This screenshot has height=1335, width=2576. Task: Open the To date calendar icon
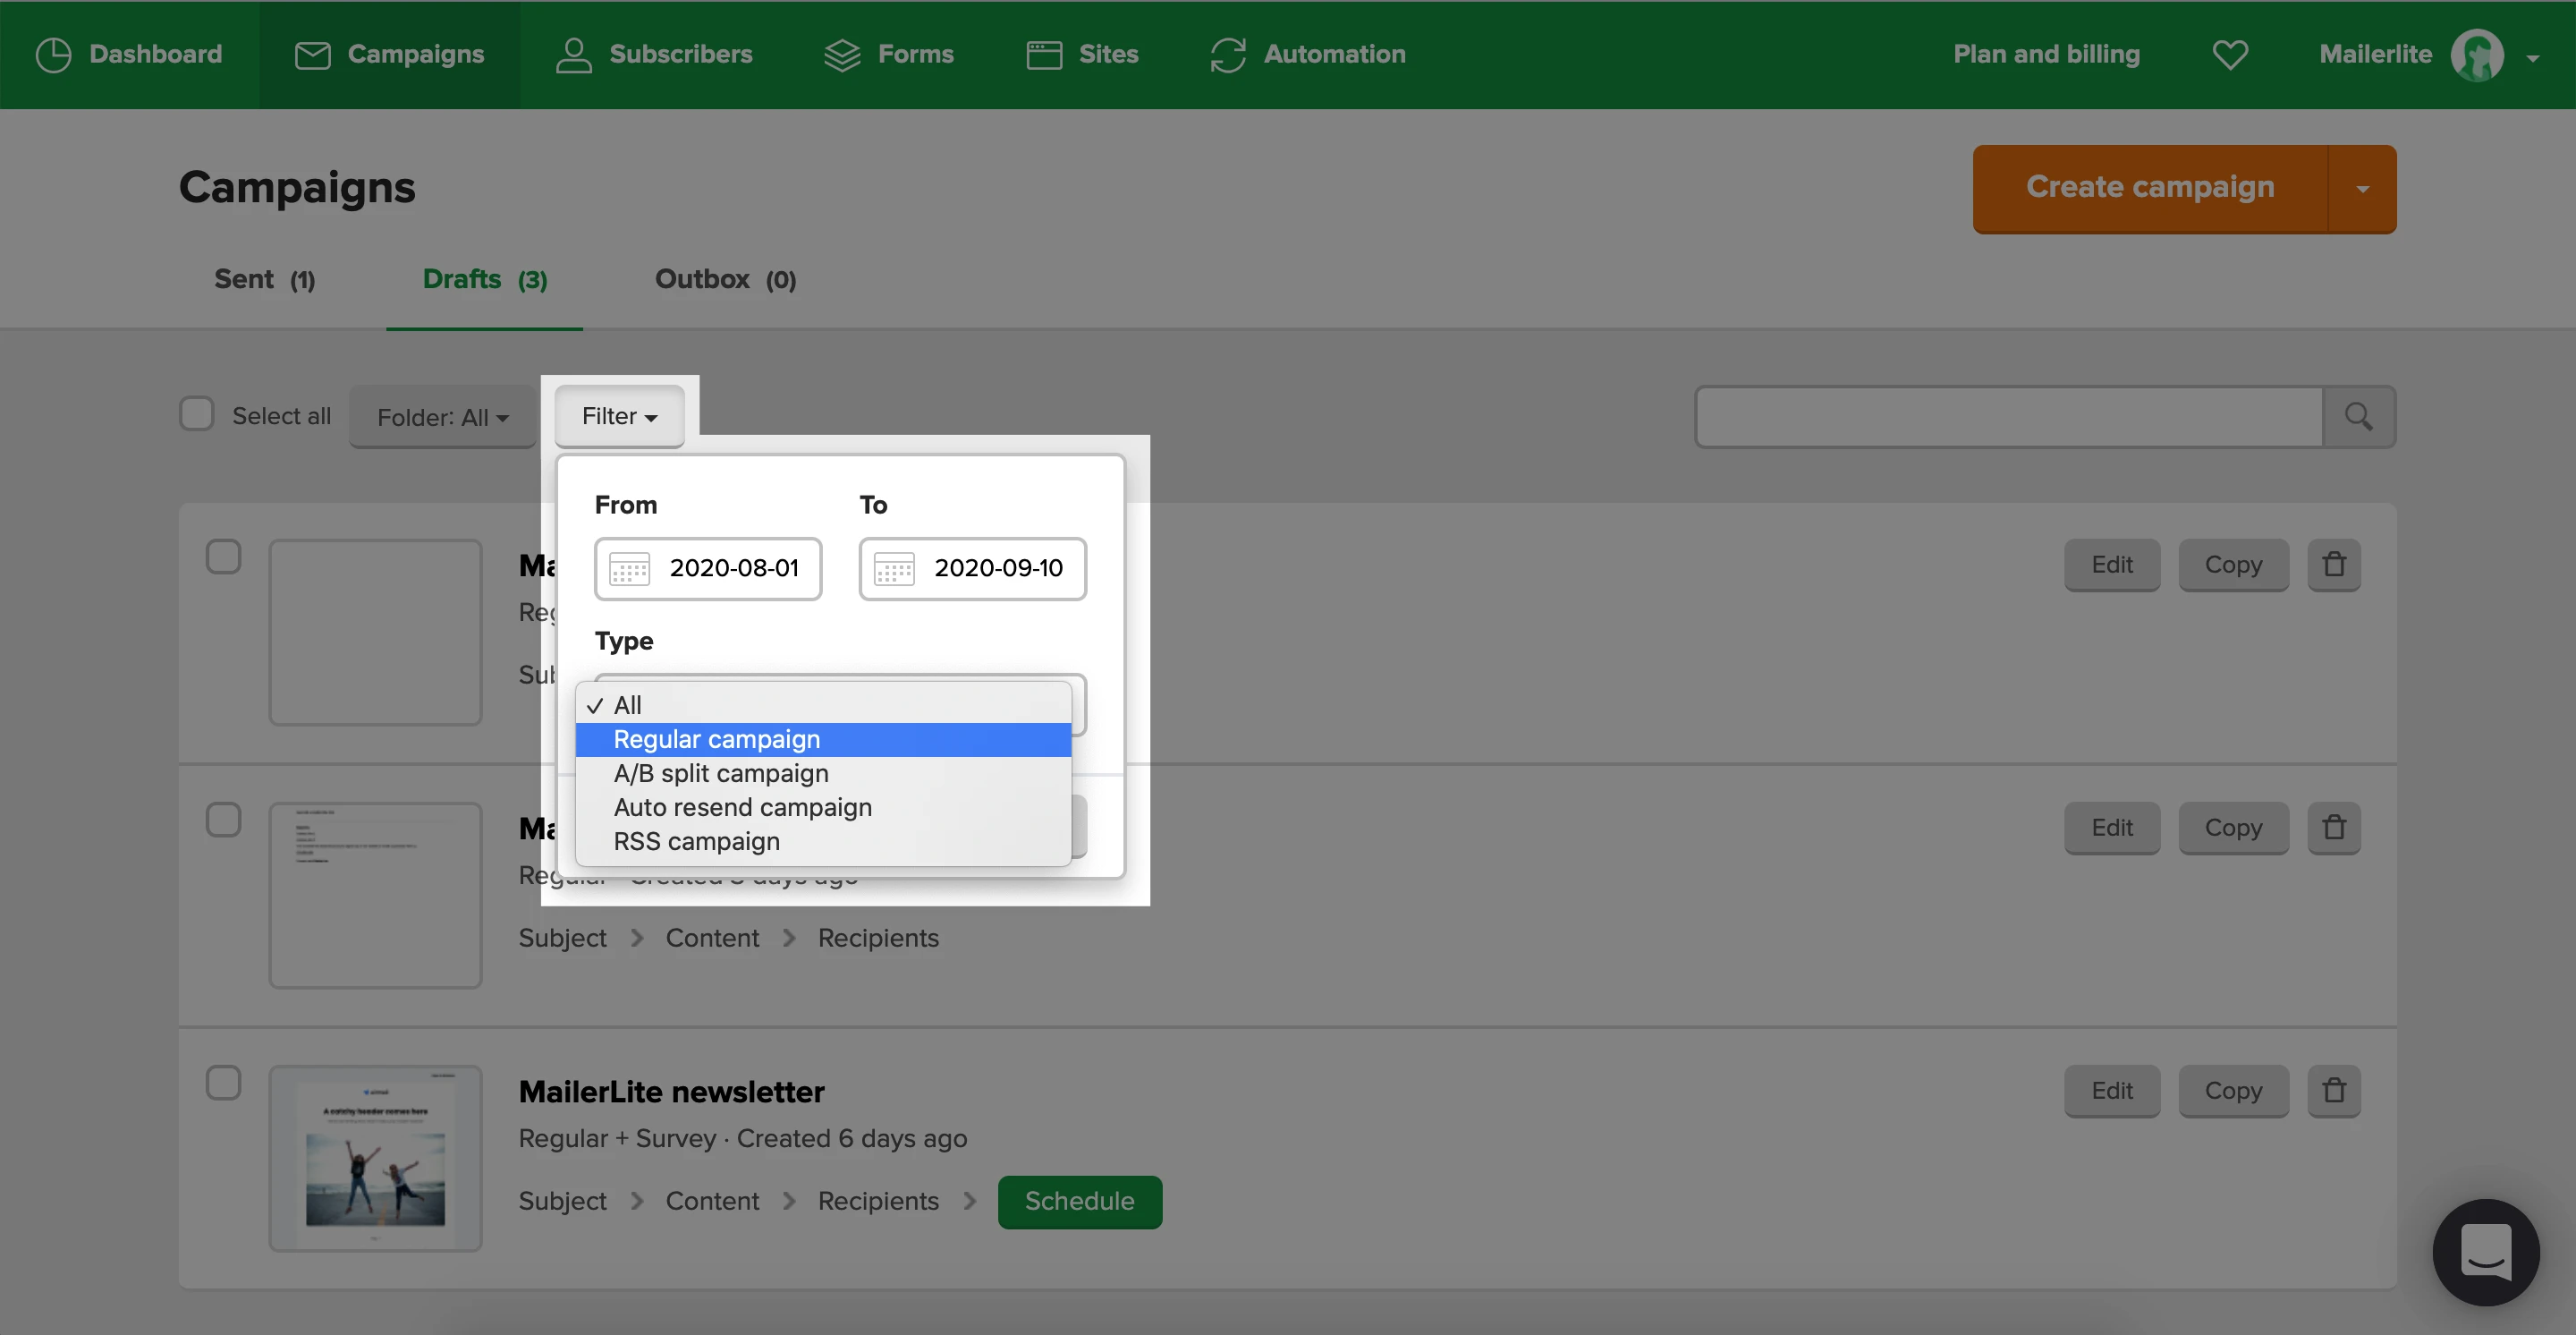(x=894, y=569)
